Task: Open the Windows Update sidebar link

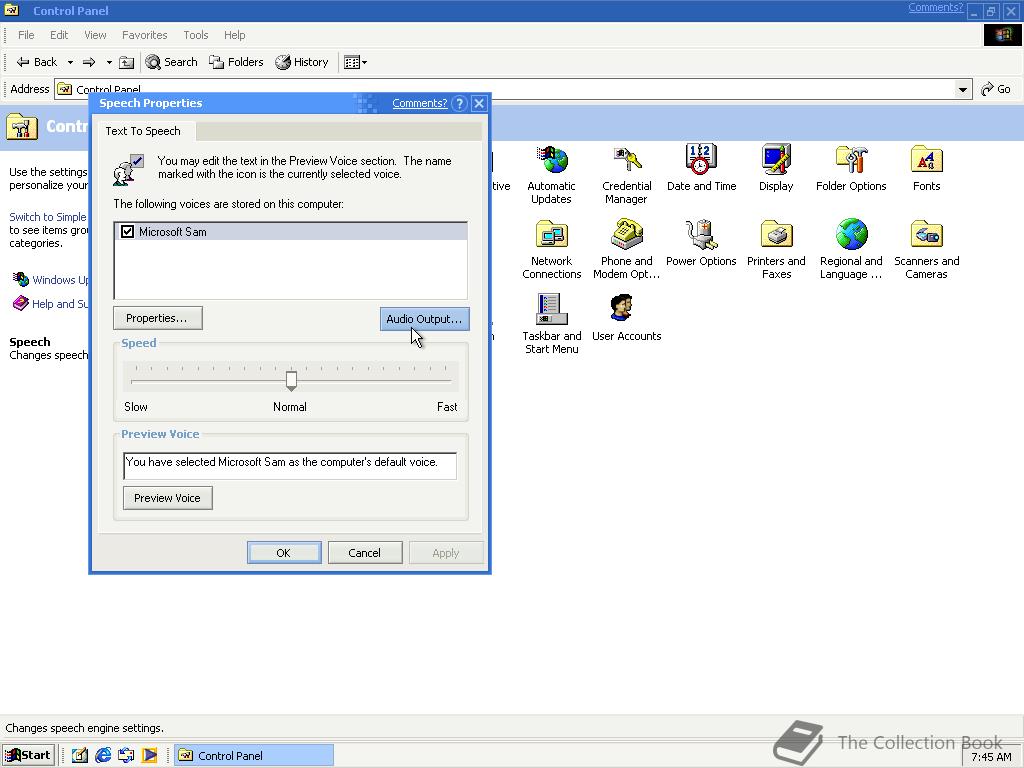Action: (x=52, y=280)
